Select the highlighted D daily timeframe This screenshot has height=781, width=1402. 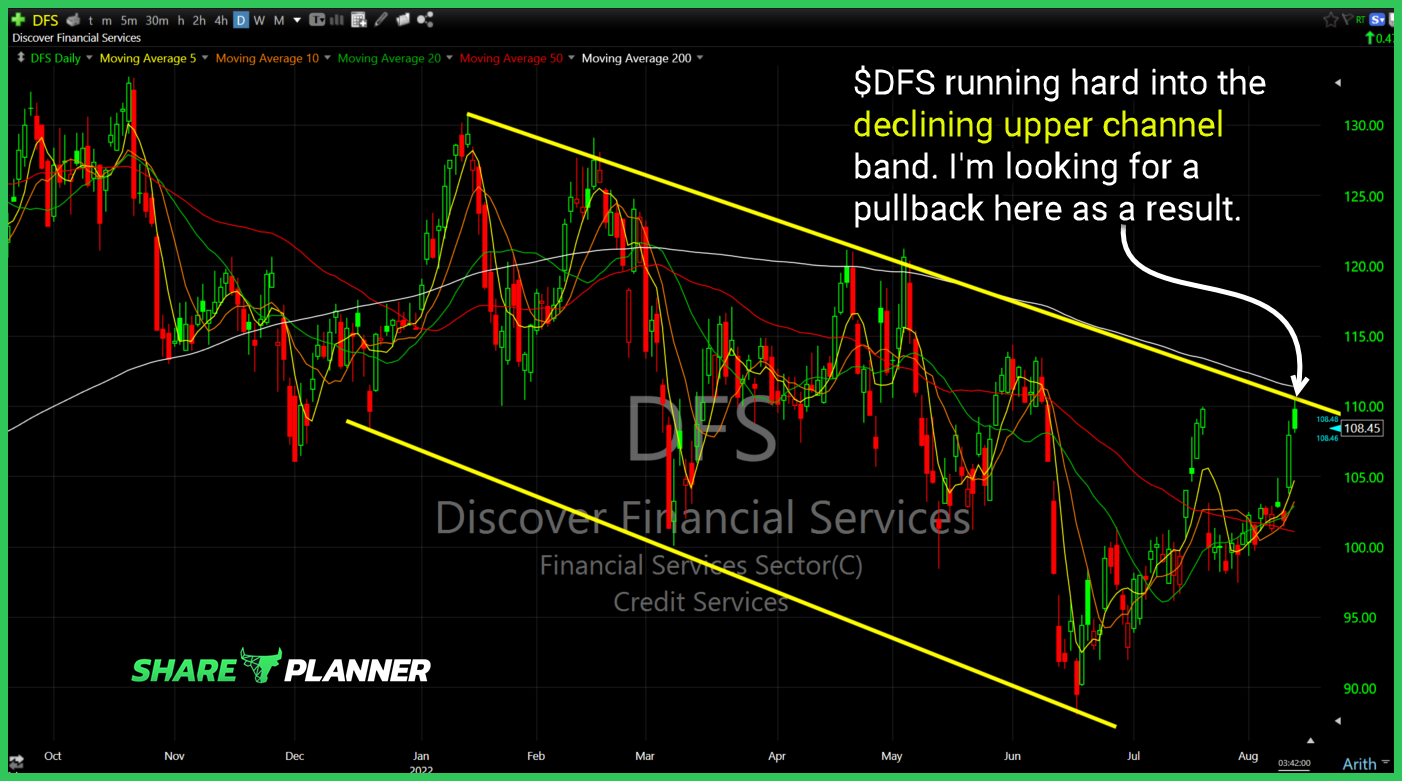[x=241, y=20]
